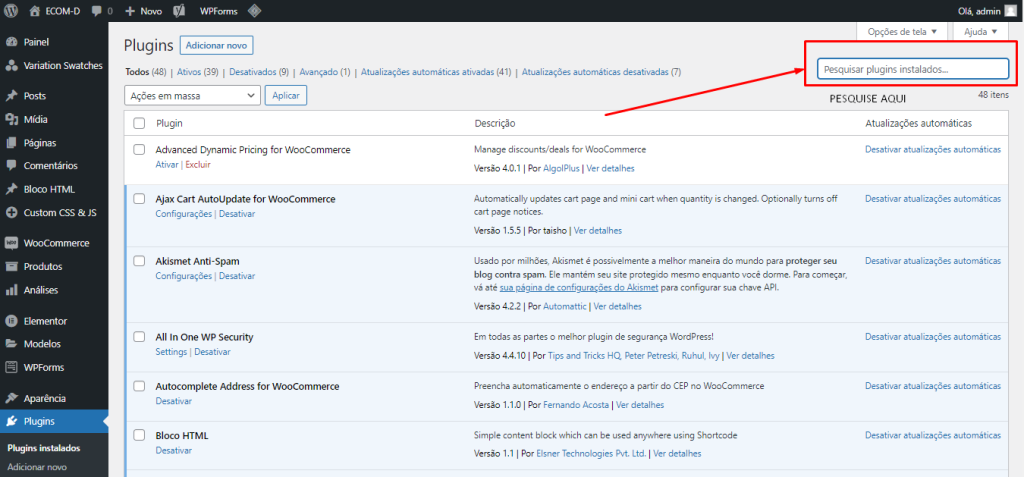The image size is (1024, 477).
Task: Expand the Ajuda help tab
Action: click(981, 31)
